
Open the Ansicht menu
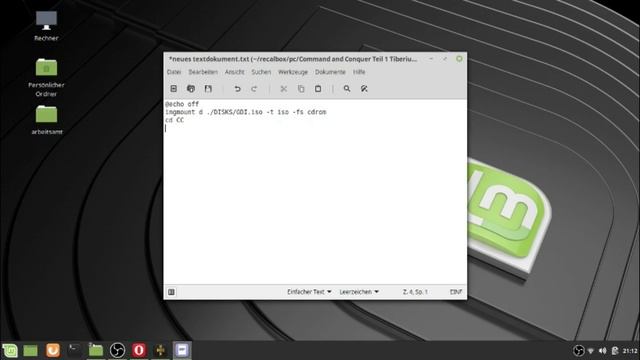click(x=235, y=72)
